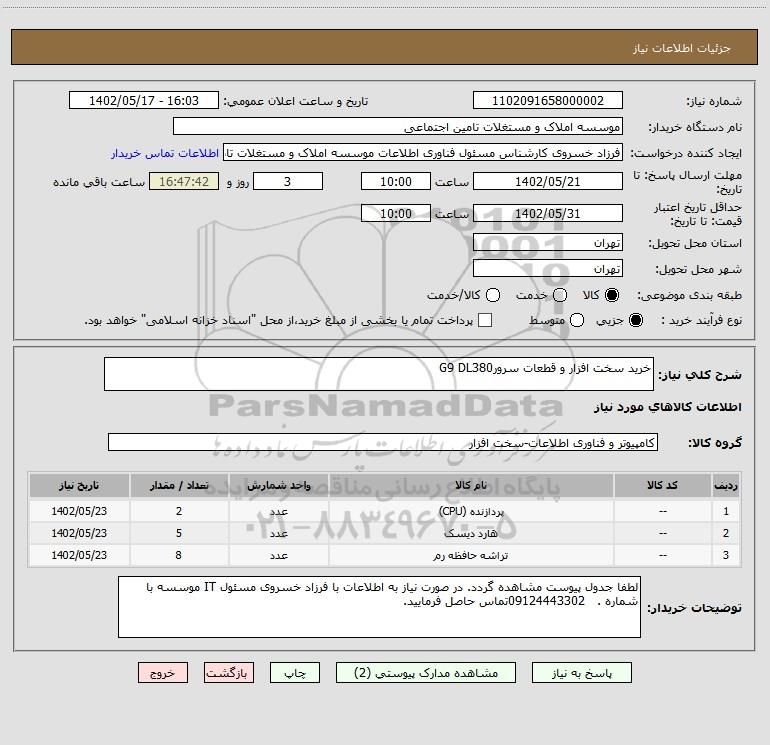Click quantity 2 in the CPU row
The image size is (770, 745).
pos(179,511)
